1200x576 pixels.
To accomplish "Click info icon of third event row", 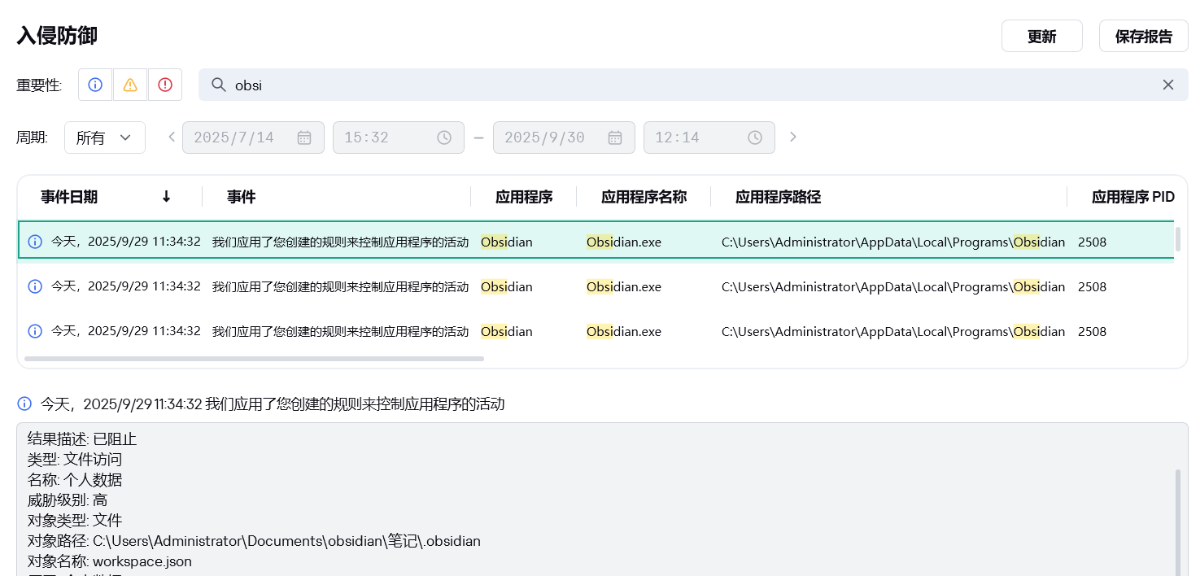I will coord(35,331).
